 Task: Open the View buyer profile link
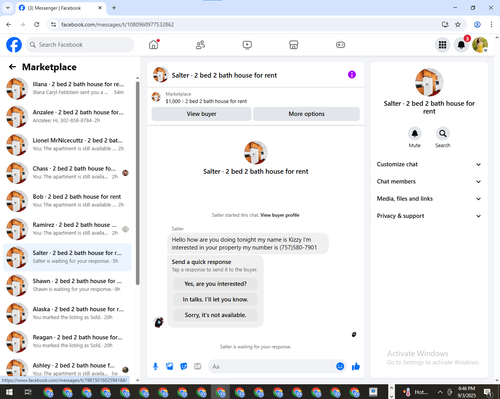coord(280,215)
